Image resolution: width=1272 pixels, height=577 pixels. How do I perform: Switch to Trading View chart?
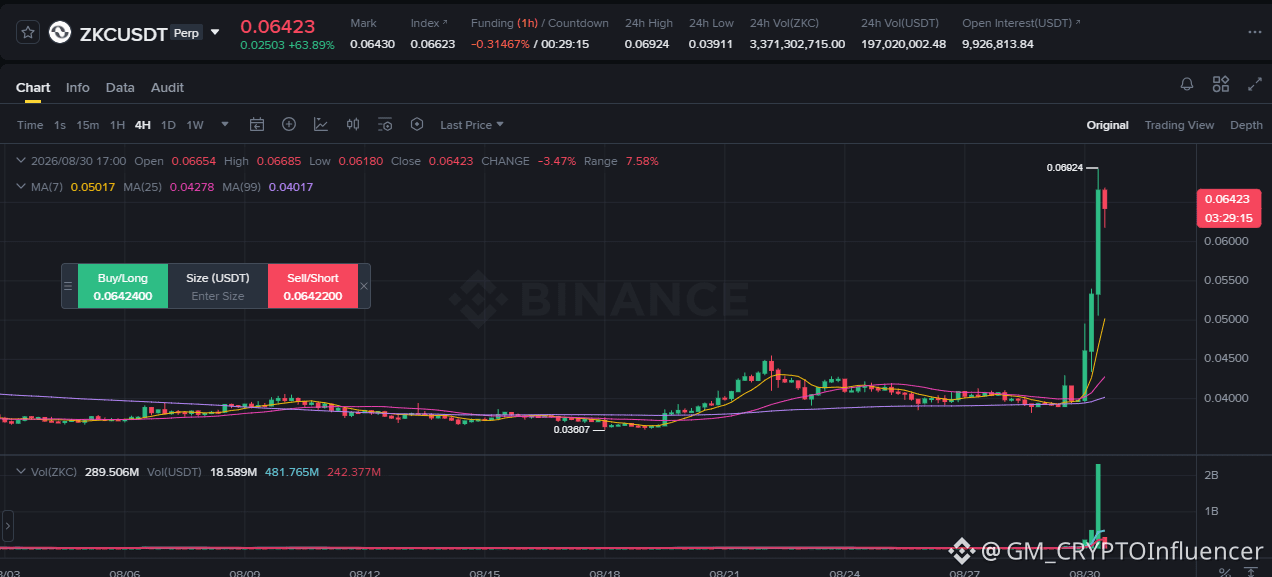click(1179, 125)
